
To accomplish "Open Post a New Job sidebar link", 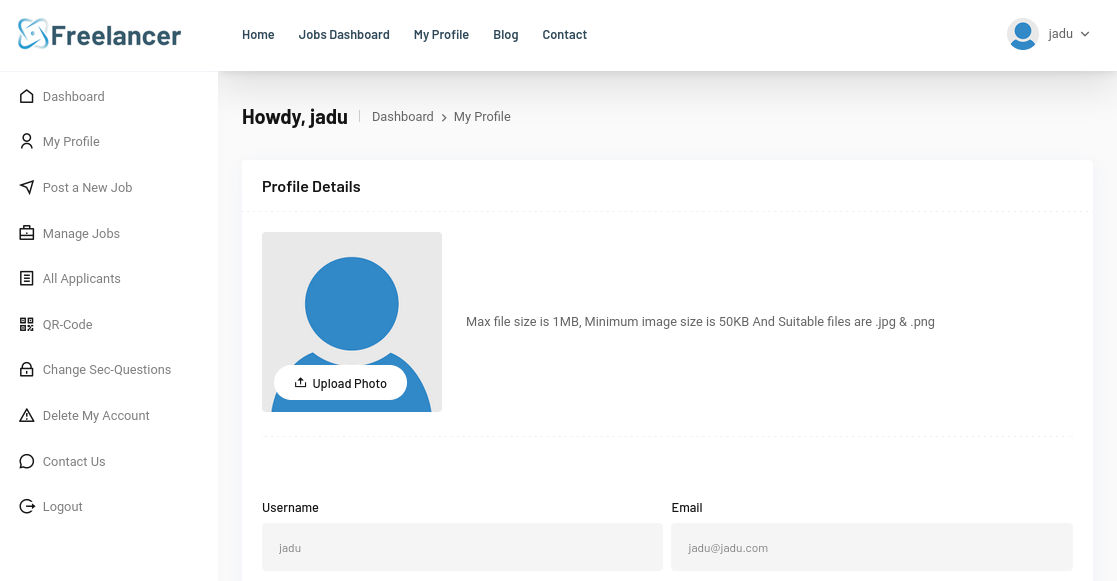I will [x=88, y=188].
